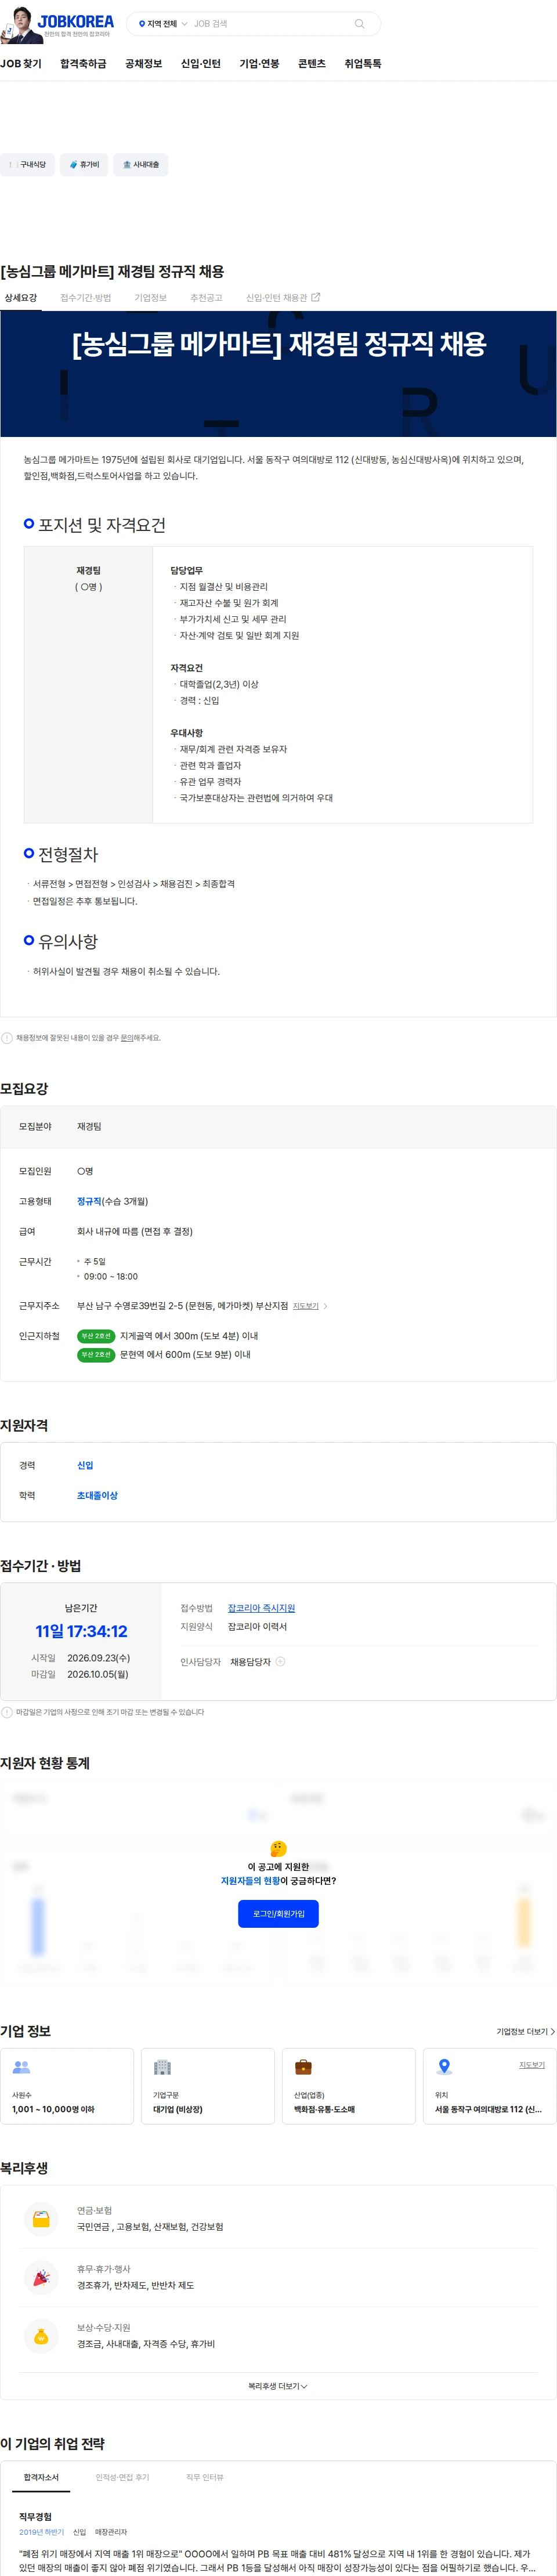Screen dimensions: 557x2576
Task: Open the 합격축하금 menu
Action: 83,63
